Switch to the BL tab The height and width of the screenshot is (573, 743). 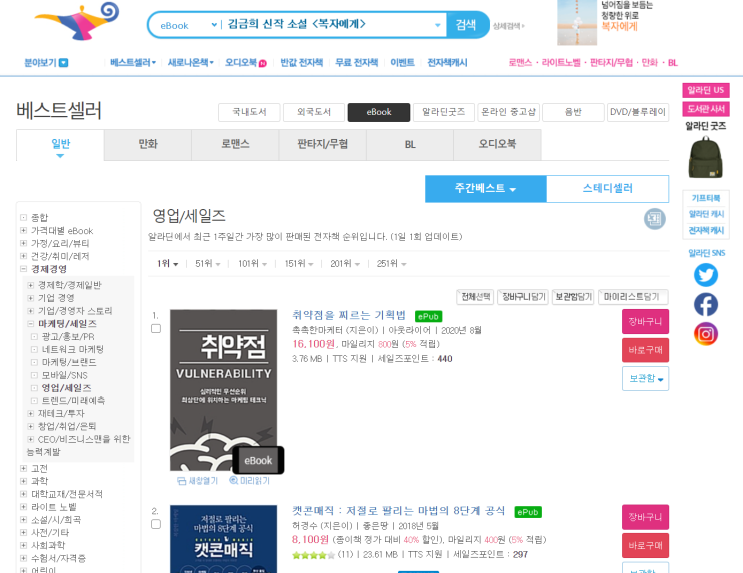pos(410,145)
